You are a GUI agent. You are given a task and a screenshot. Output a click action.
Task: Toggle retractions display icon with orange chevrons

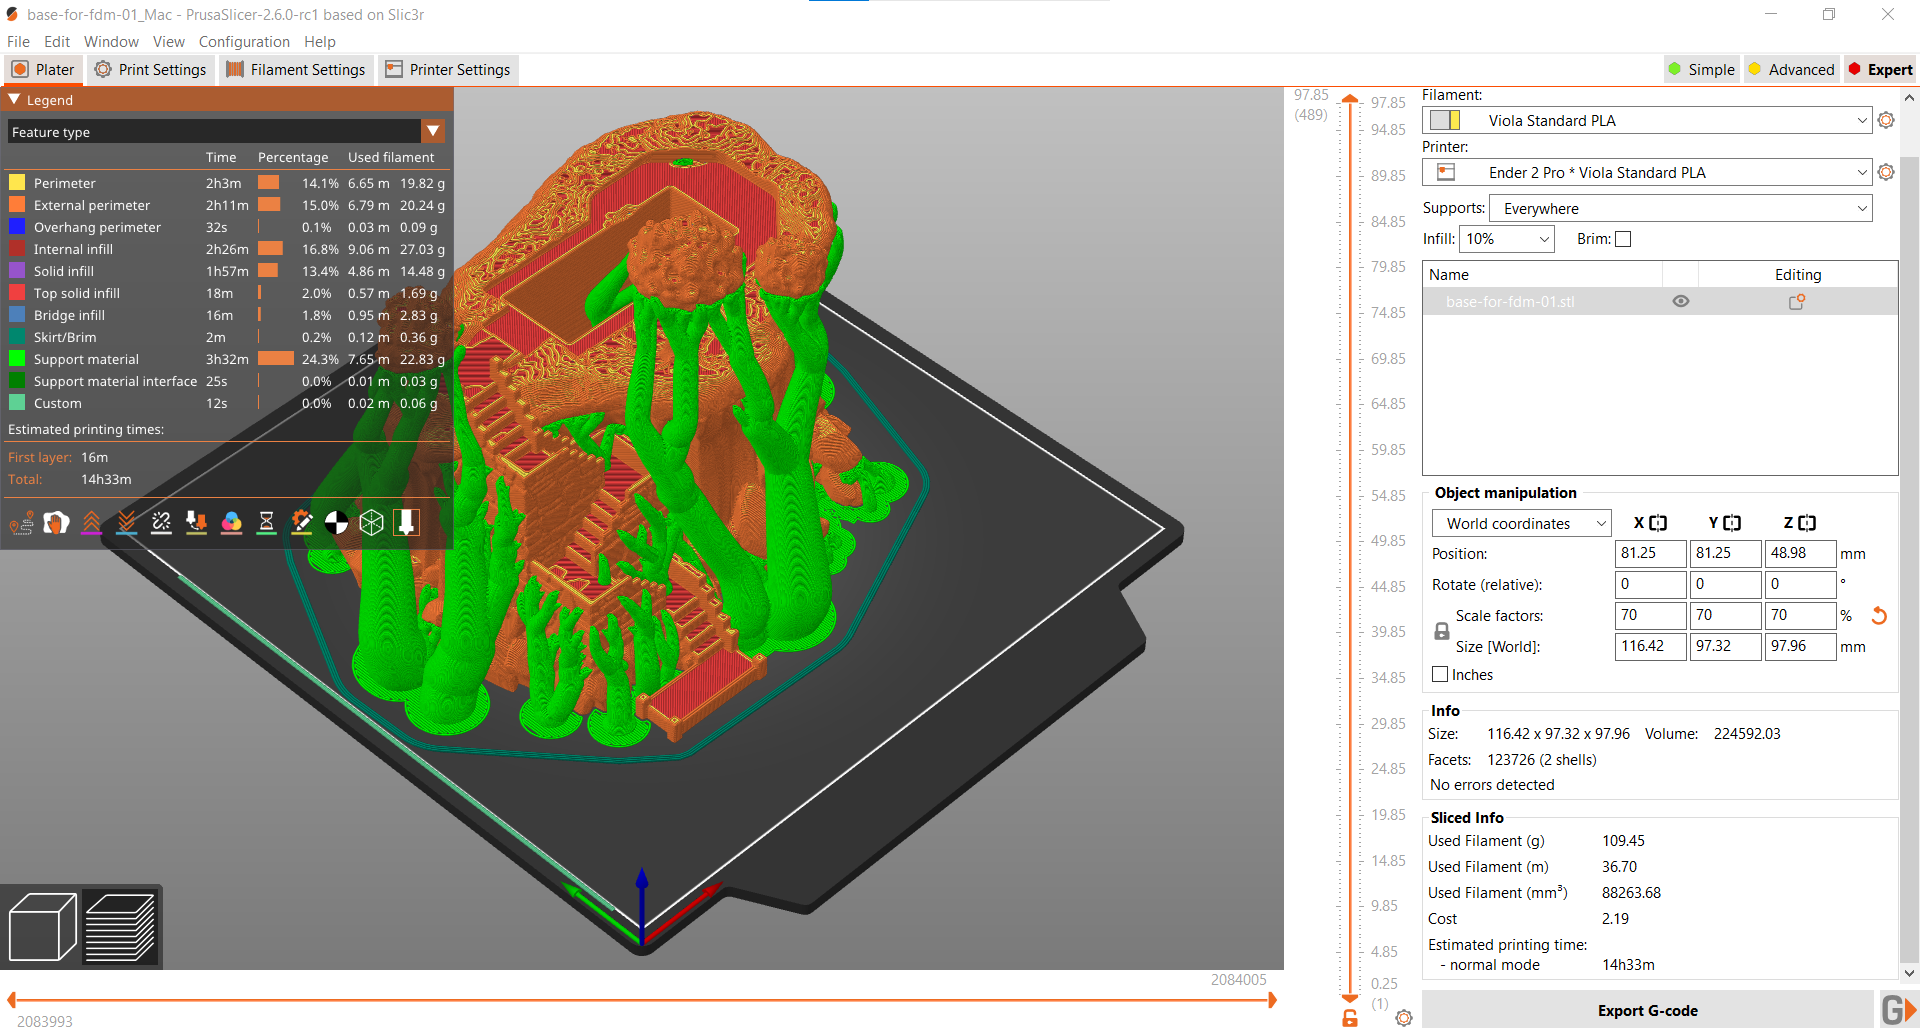click(x=92, y=522)
